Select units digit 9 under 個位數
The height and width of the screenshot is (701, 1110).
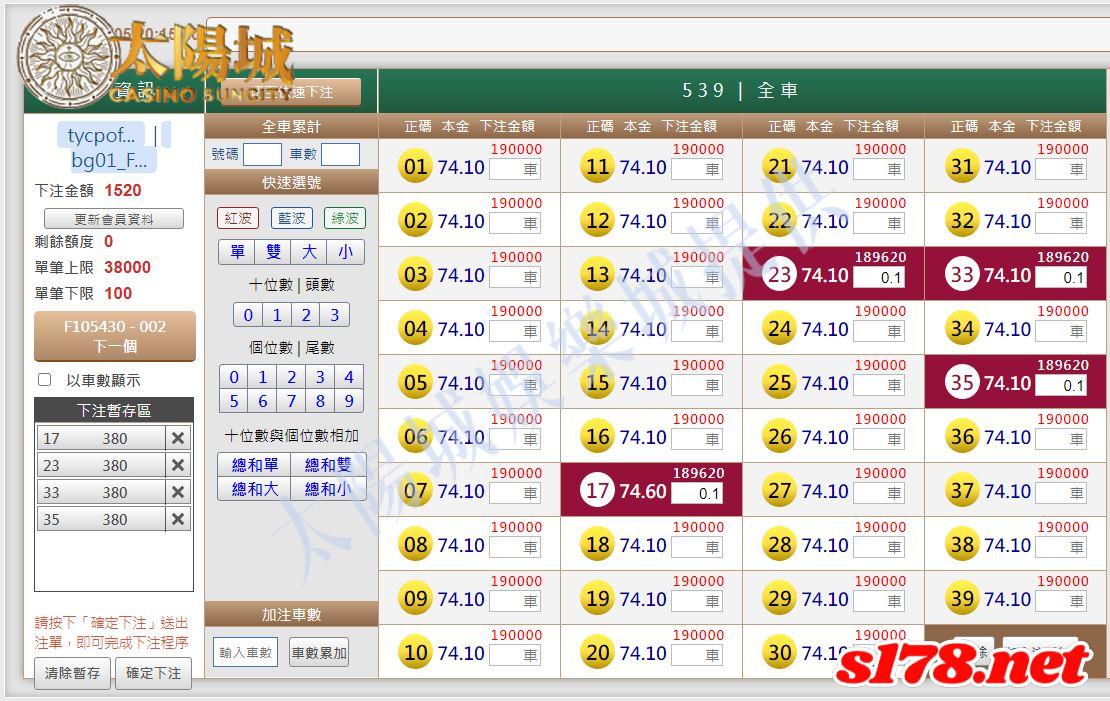point(349,401)
